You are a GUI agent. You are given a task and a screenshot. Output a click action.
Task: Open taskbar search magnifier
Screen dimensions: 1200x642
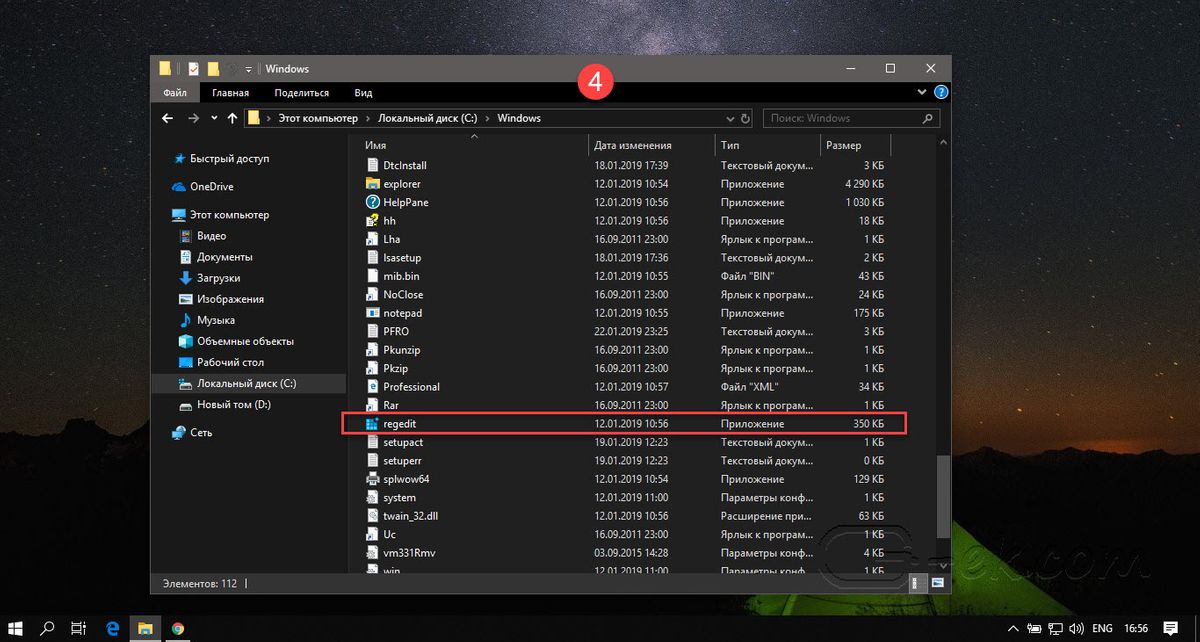click(x=47, y=628)
